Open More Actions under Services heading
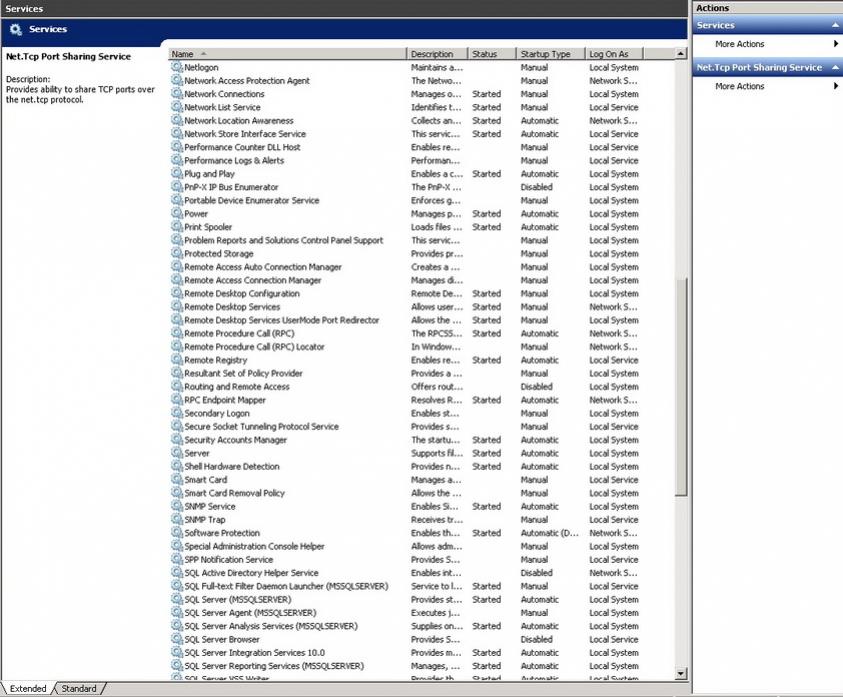Viewport: 843px width, 697px height. (739, 44)
